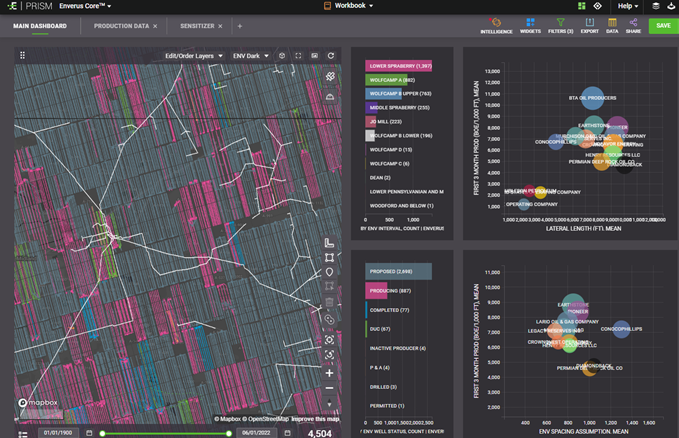Image resolution: width=679 pixels, height=438 pixels.
Task: Open the Help dropdown menu
Action: 628,6
